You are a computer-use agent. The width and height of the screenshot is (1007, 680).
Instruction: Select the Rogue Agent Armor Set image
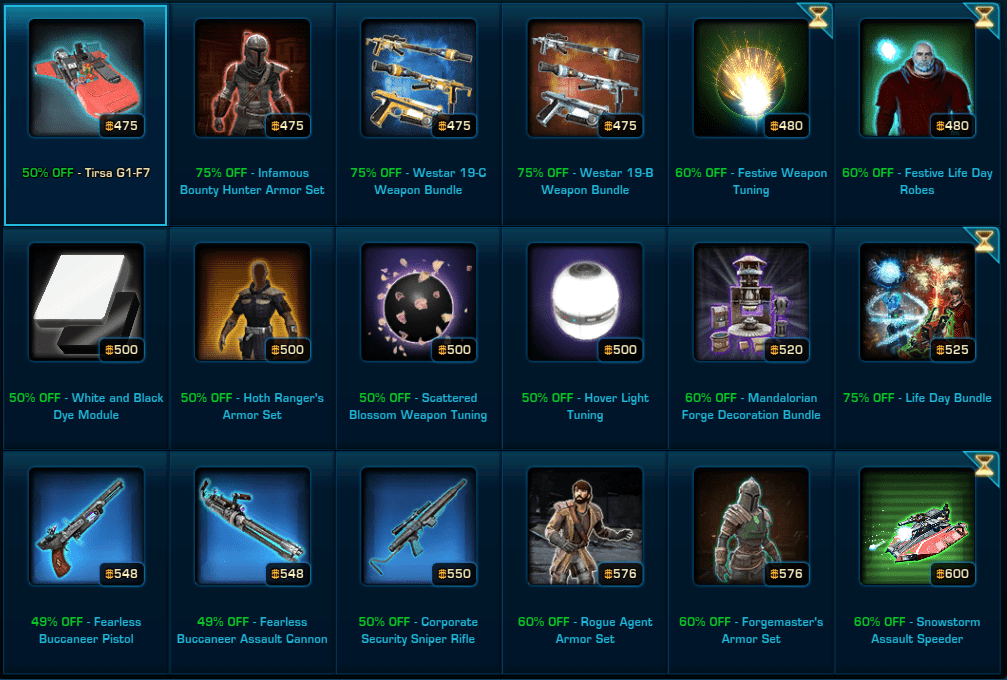(585, 526)
